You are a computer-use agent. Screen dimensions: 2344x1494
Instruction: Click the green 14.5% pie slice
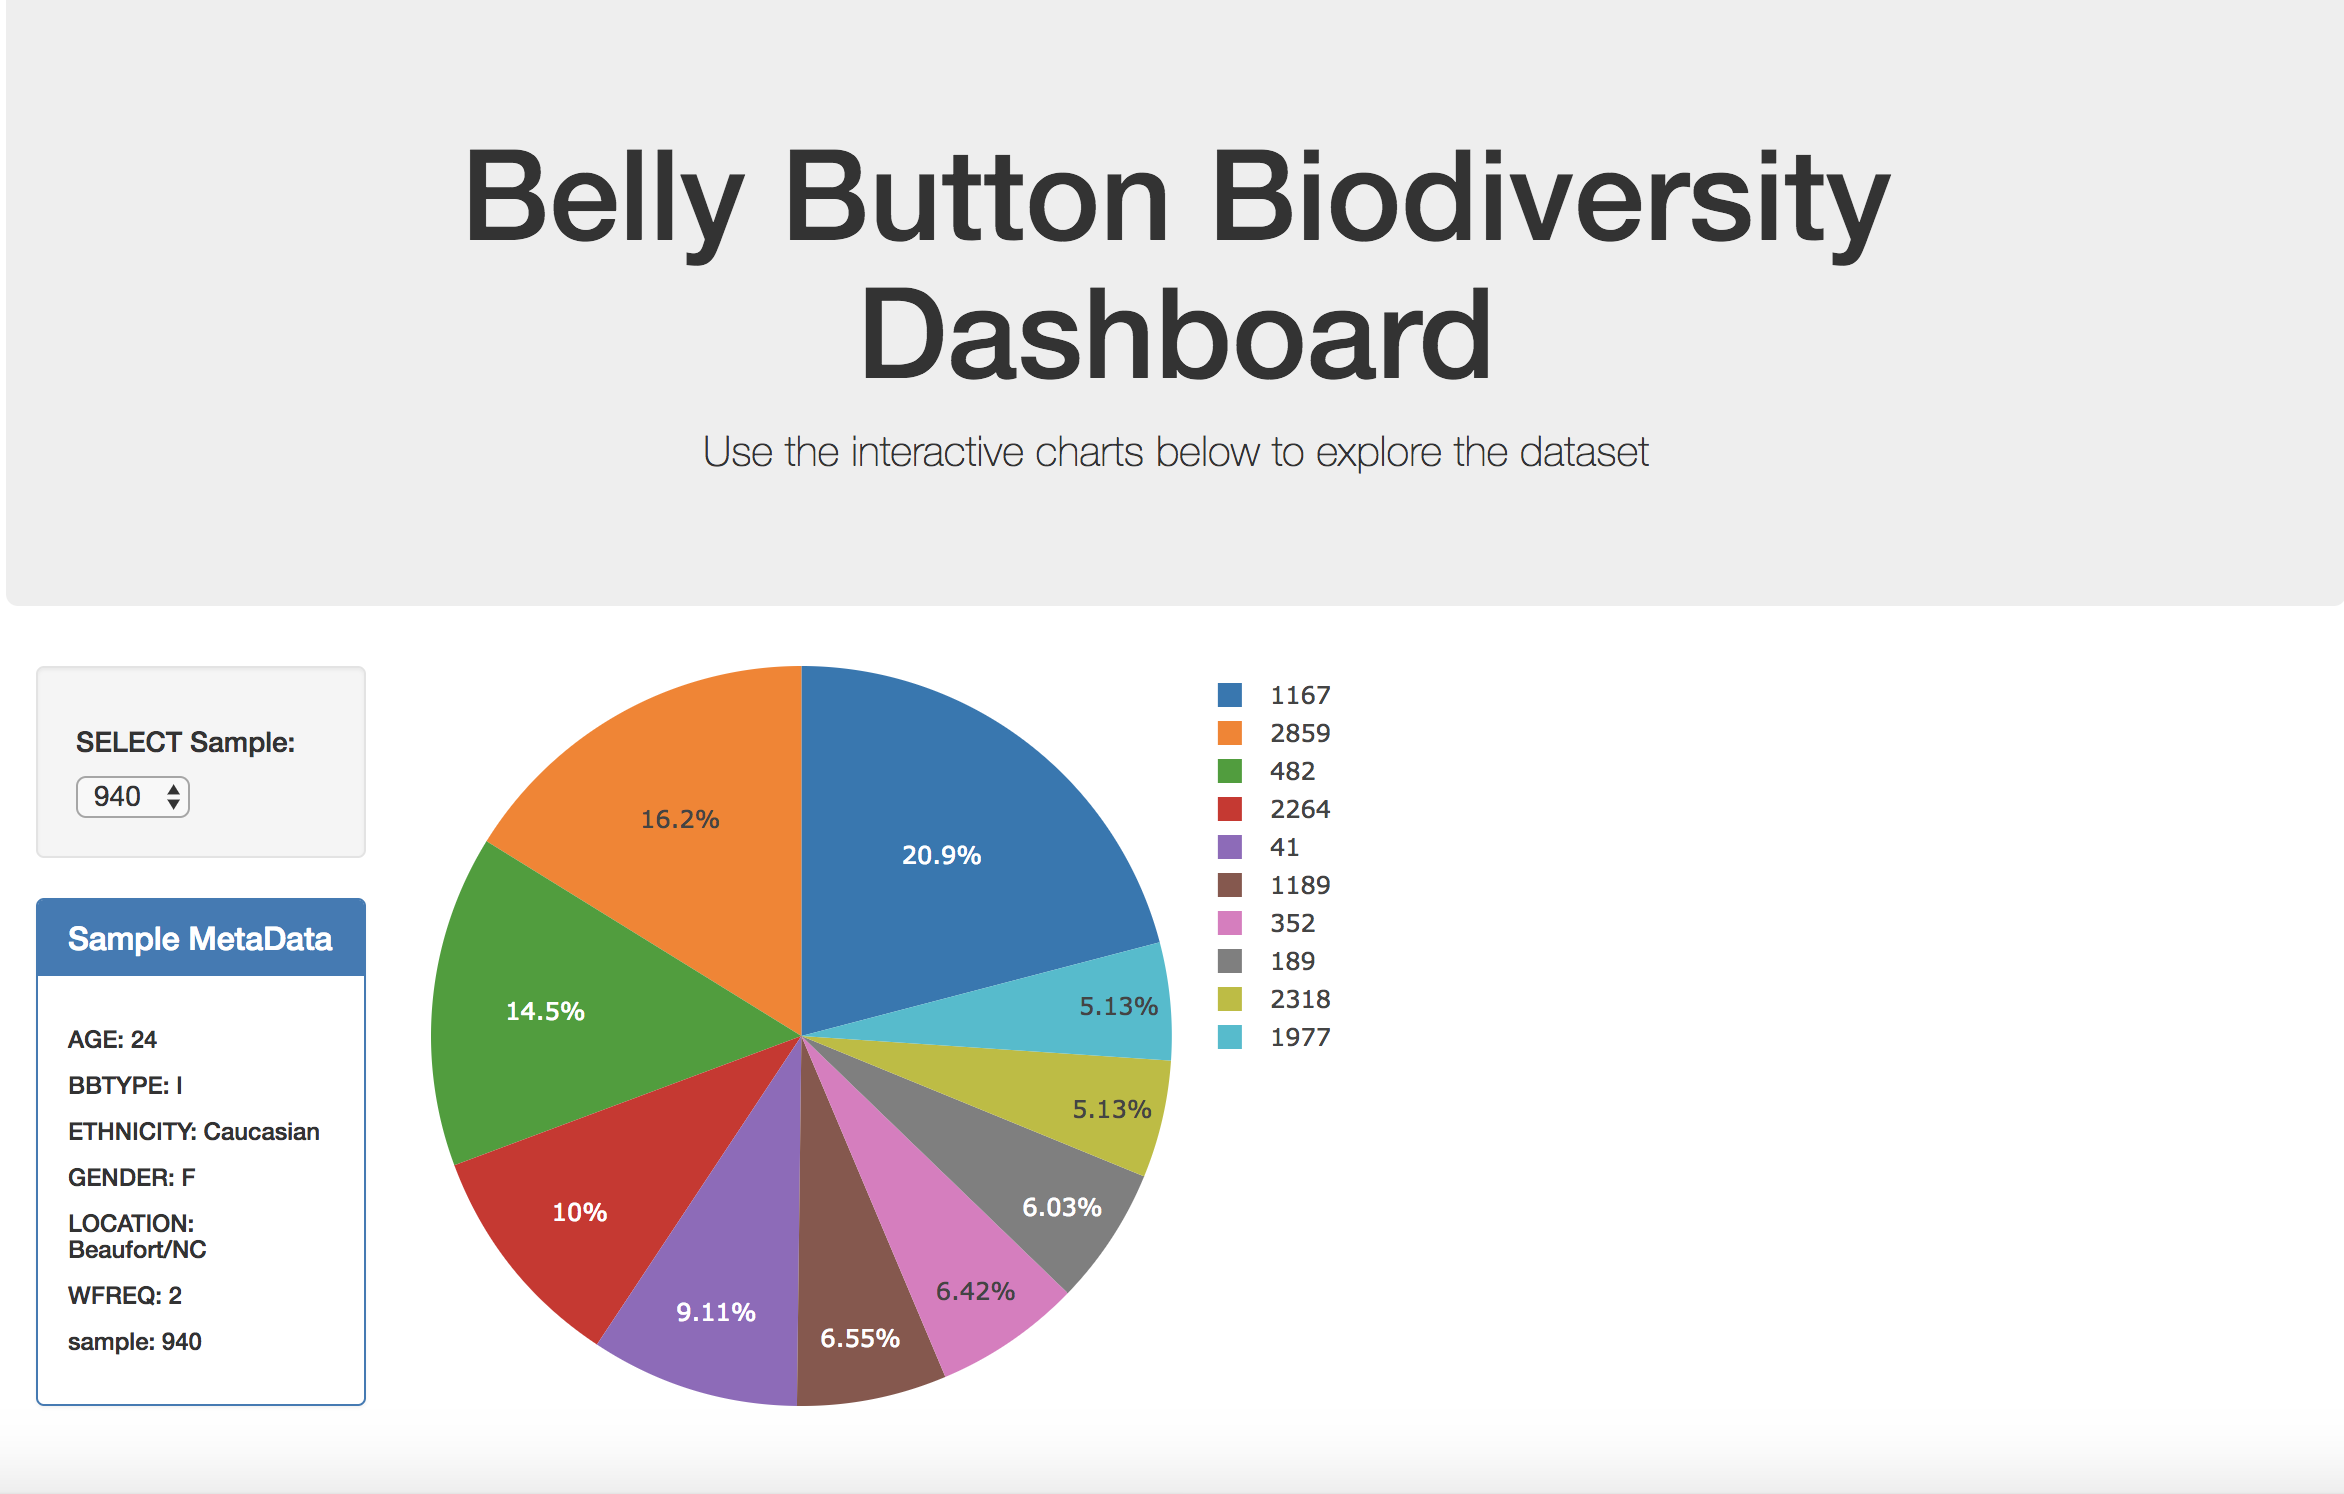click(560, 1010)
